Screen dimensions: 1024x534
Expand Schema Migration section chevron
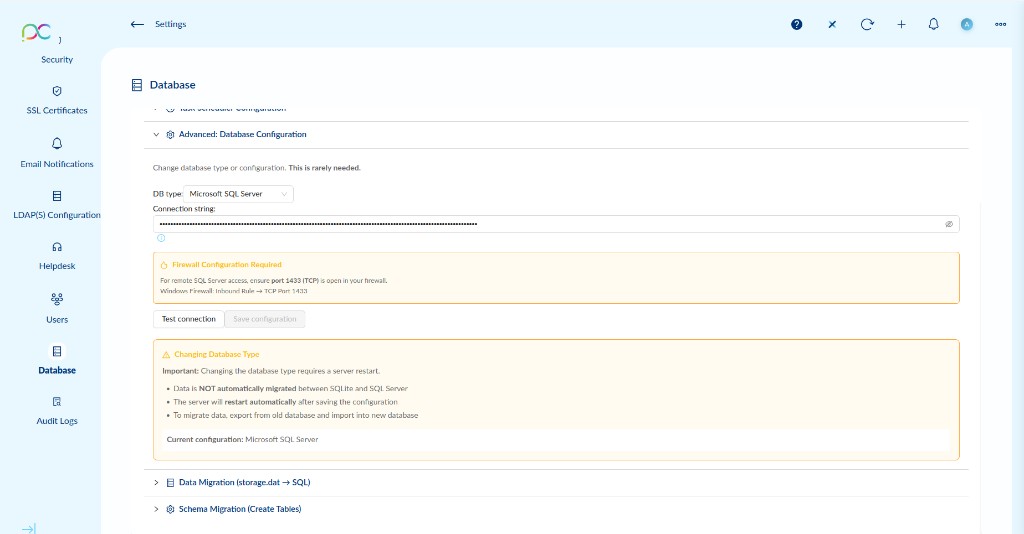pos(156,509)
